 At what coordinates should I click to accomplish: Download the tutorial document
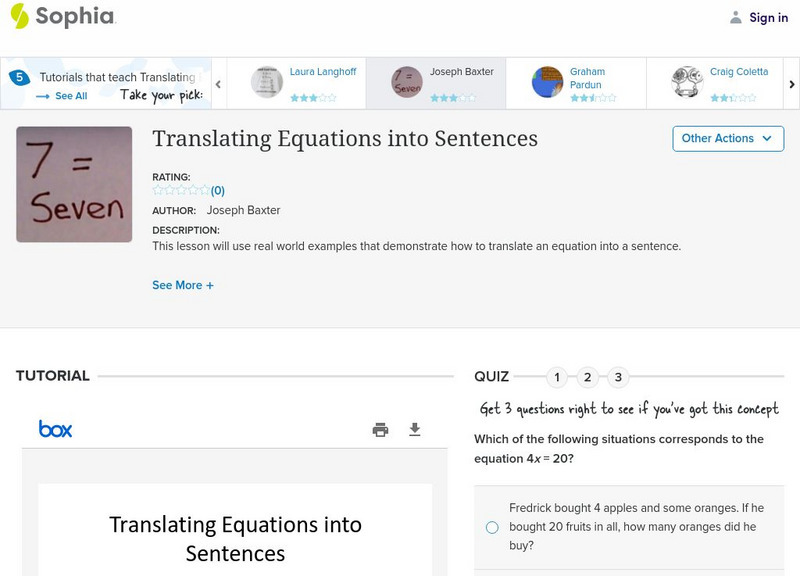pos(415,430)
